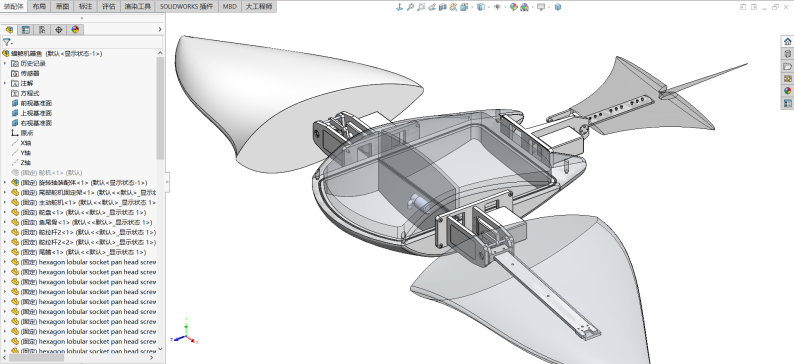Open the View Palette task pane icon
This screenshot has width=794, height=364.
[787, 78]
